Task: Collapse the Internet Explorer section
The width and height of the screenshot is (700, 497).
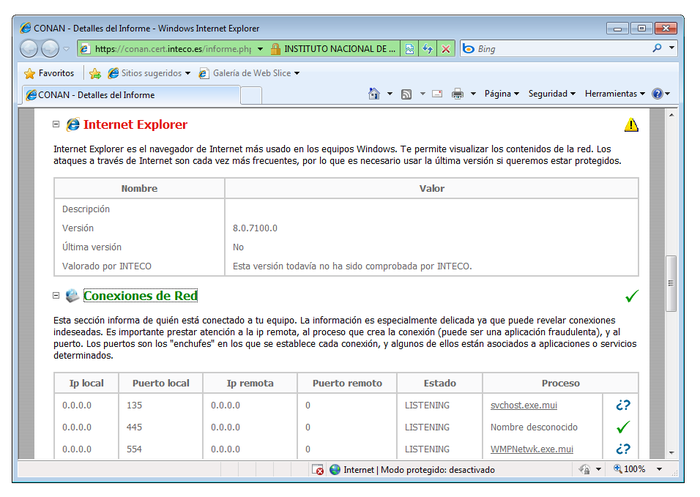Action: point(56,124)
